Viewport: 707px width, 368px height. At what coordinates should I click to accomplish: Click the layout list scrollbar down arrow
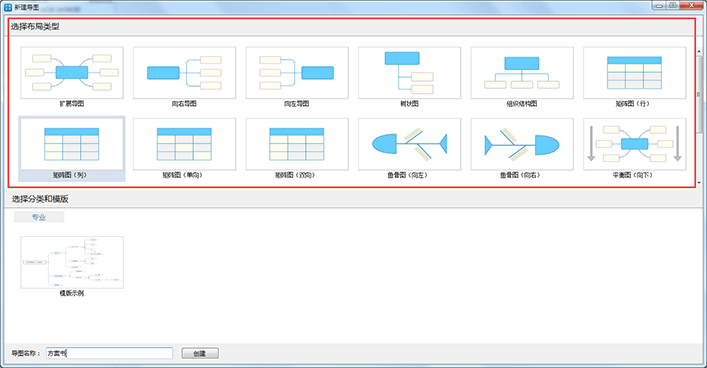point(699,183)
